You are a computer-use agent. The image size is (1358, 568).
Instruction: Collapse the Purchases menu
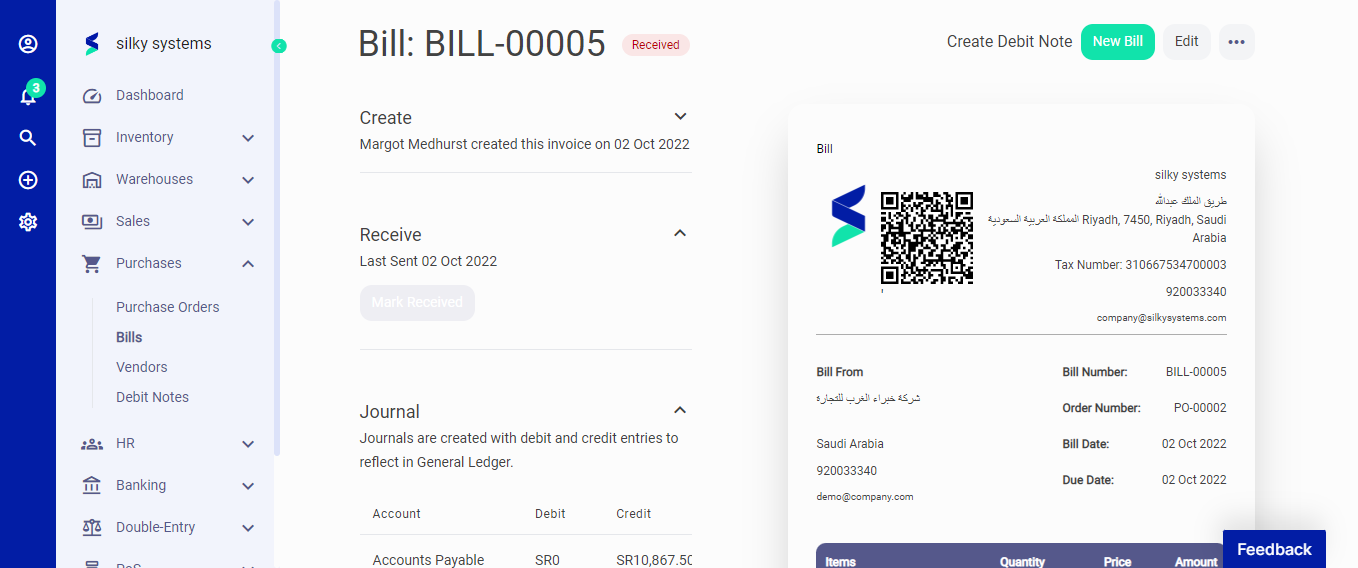pos(248,264)
